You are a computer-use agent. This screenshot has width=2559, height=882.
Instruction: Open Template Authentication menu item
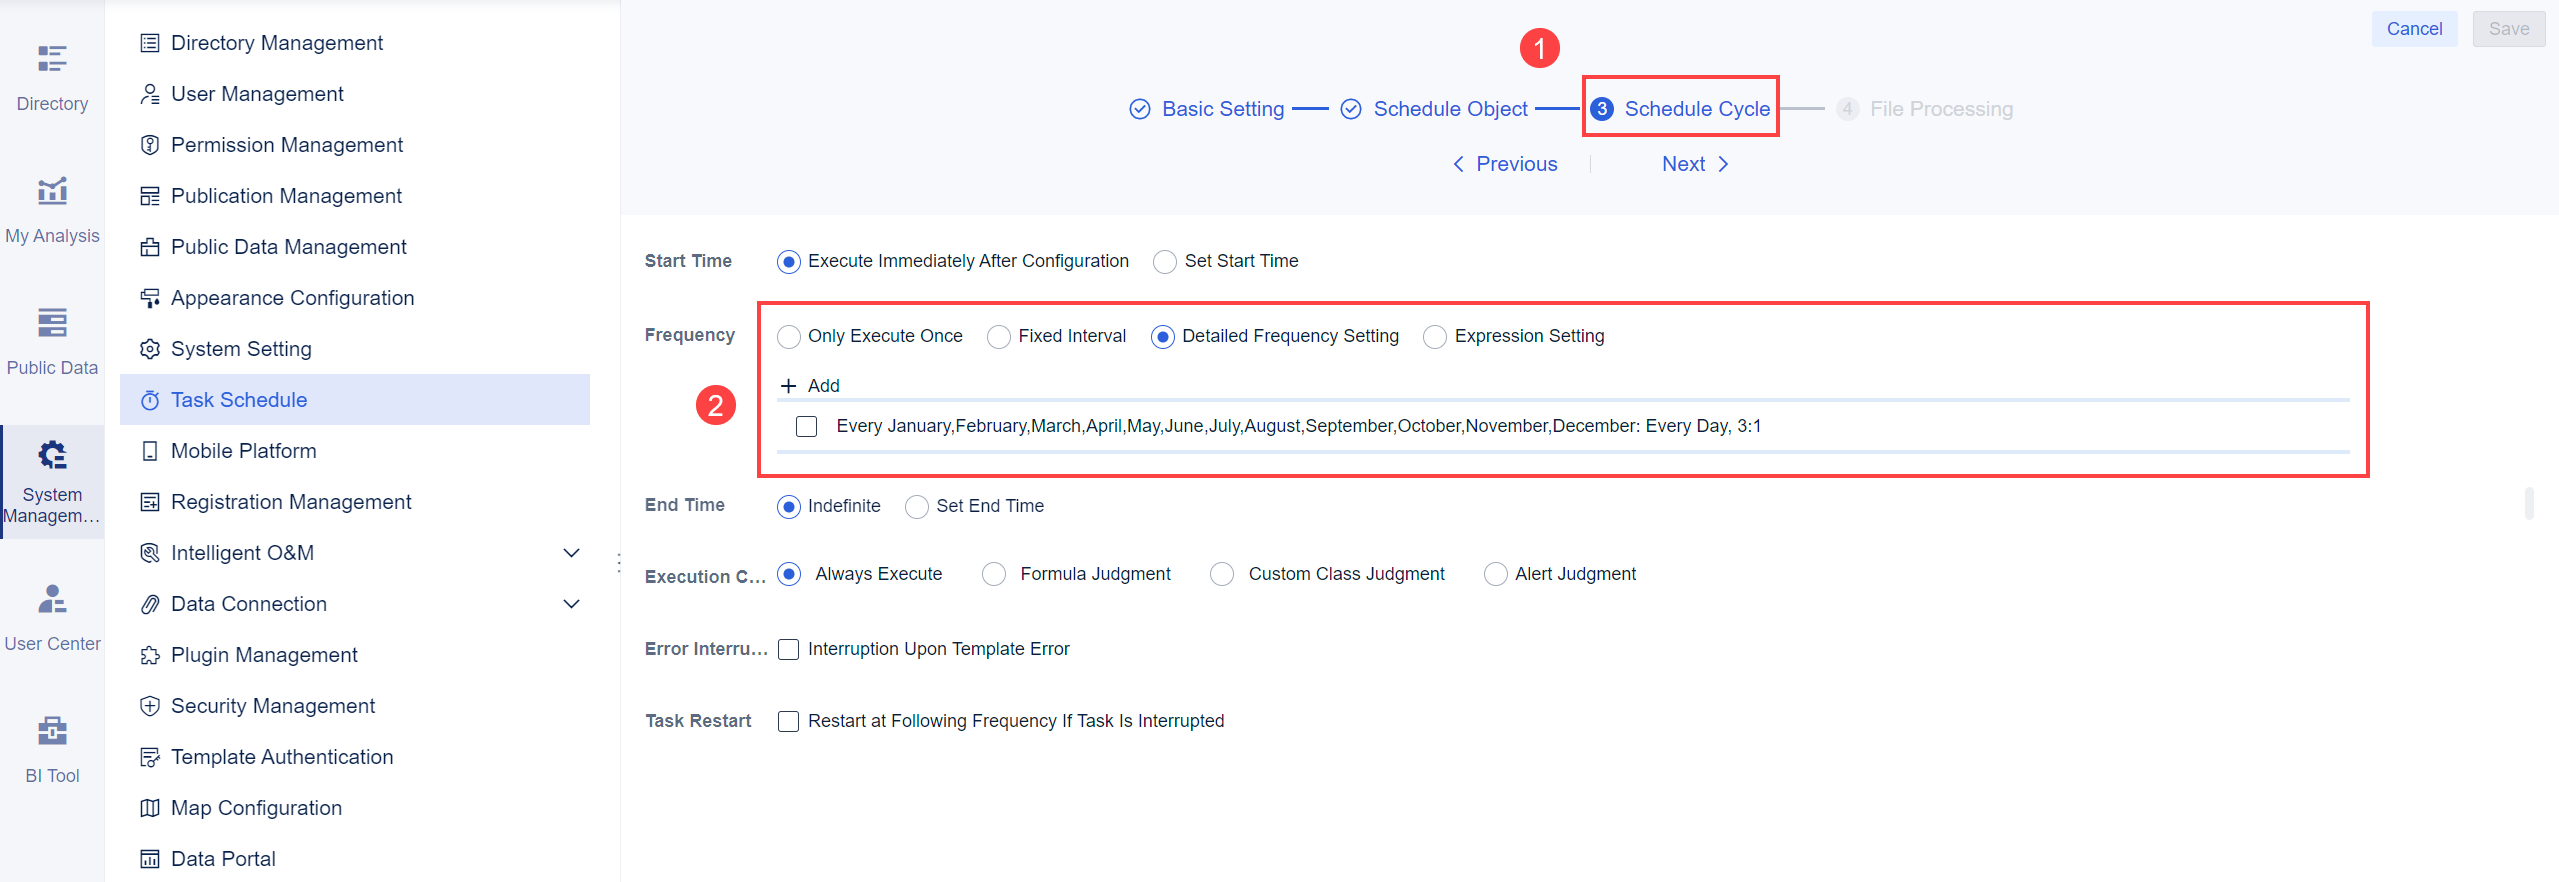(x=355, y=757)
